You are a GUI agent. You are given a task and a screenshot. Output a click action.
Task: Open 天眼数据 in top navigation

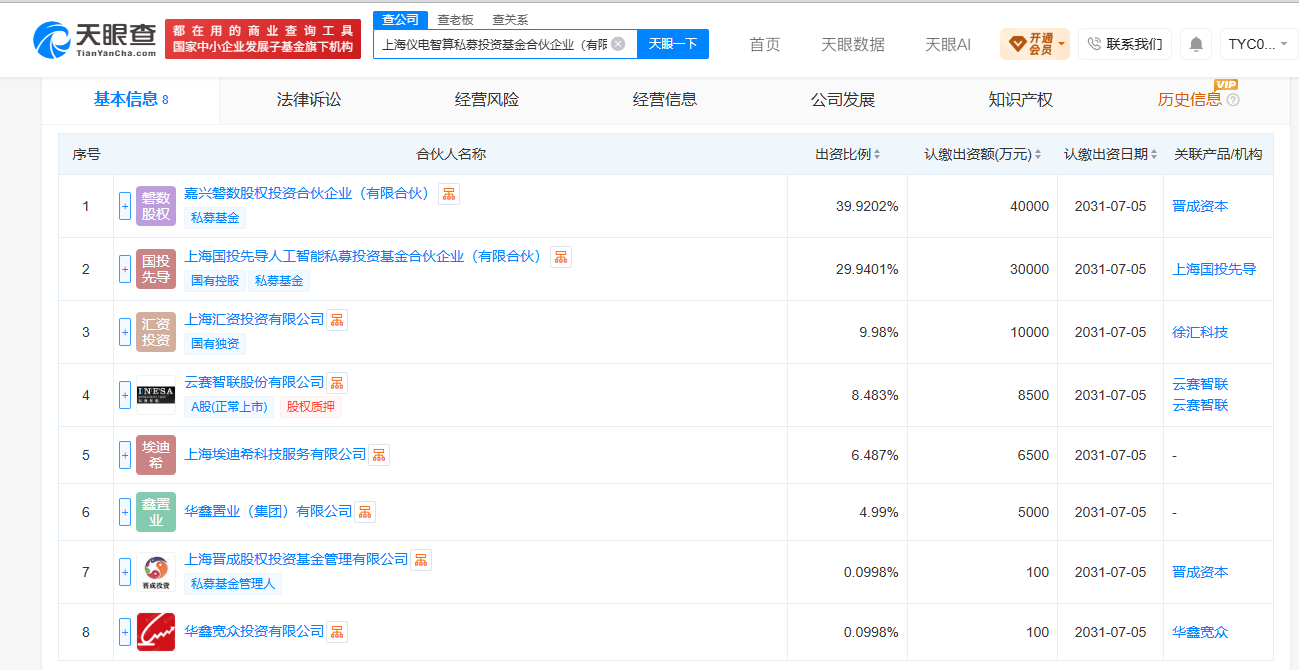(853, 44)
